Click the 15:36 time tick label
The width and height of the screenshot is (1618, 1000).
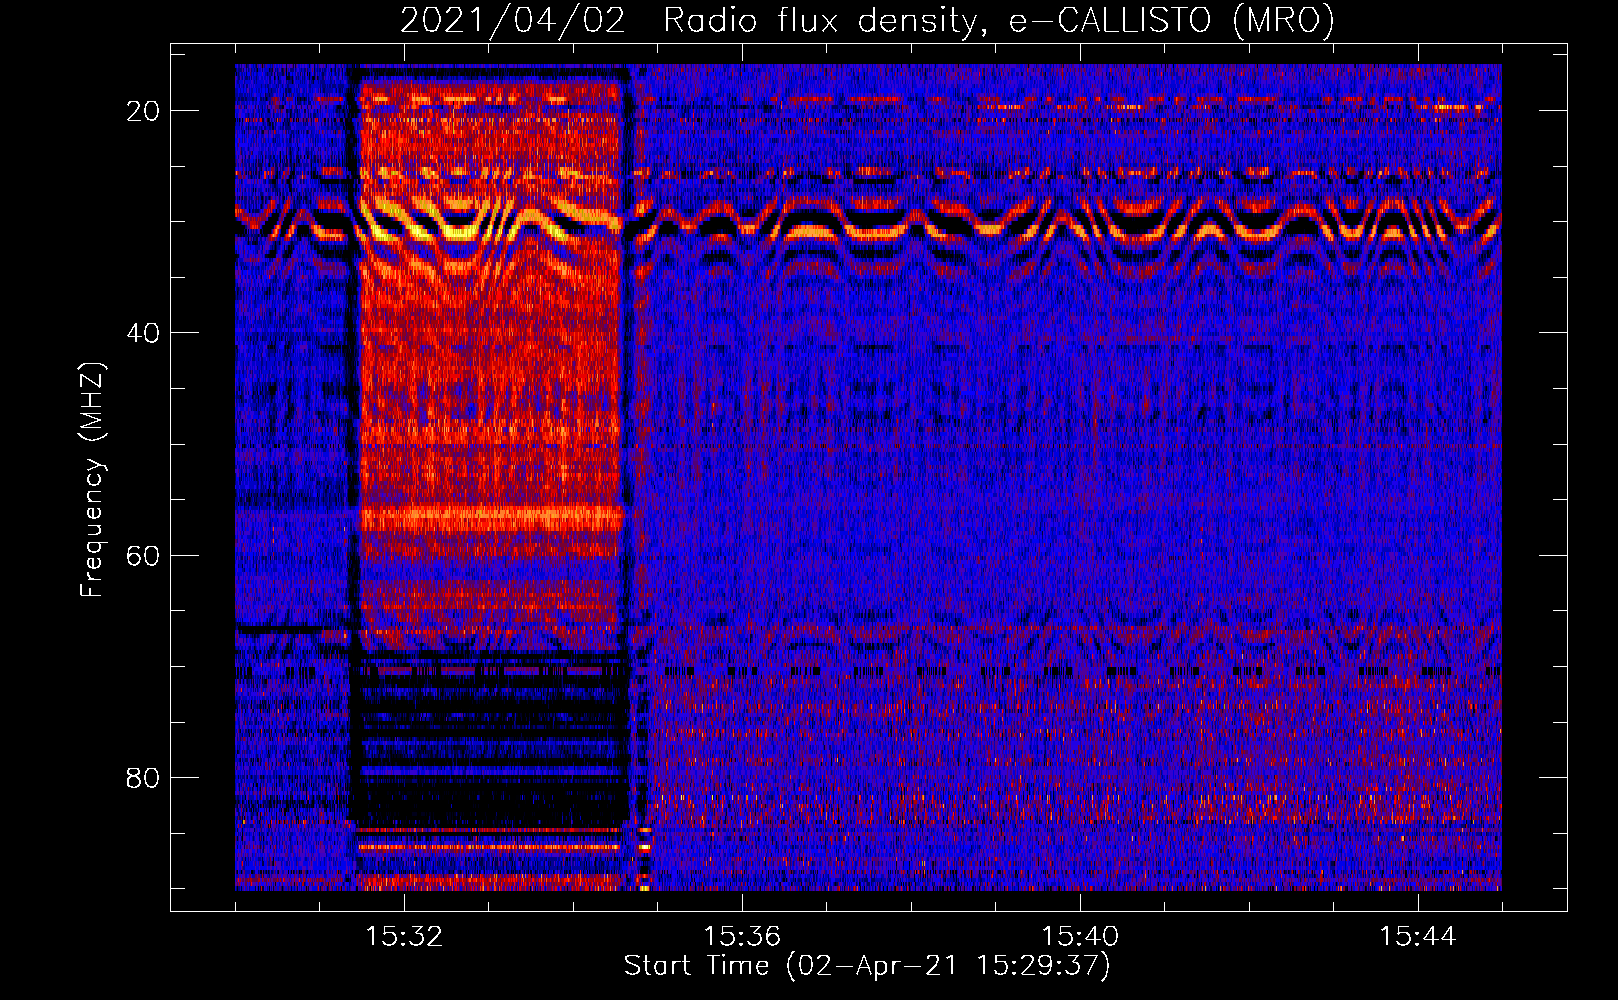[742, 937]
